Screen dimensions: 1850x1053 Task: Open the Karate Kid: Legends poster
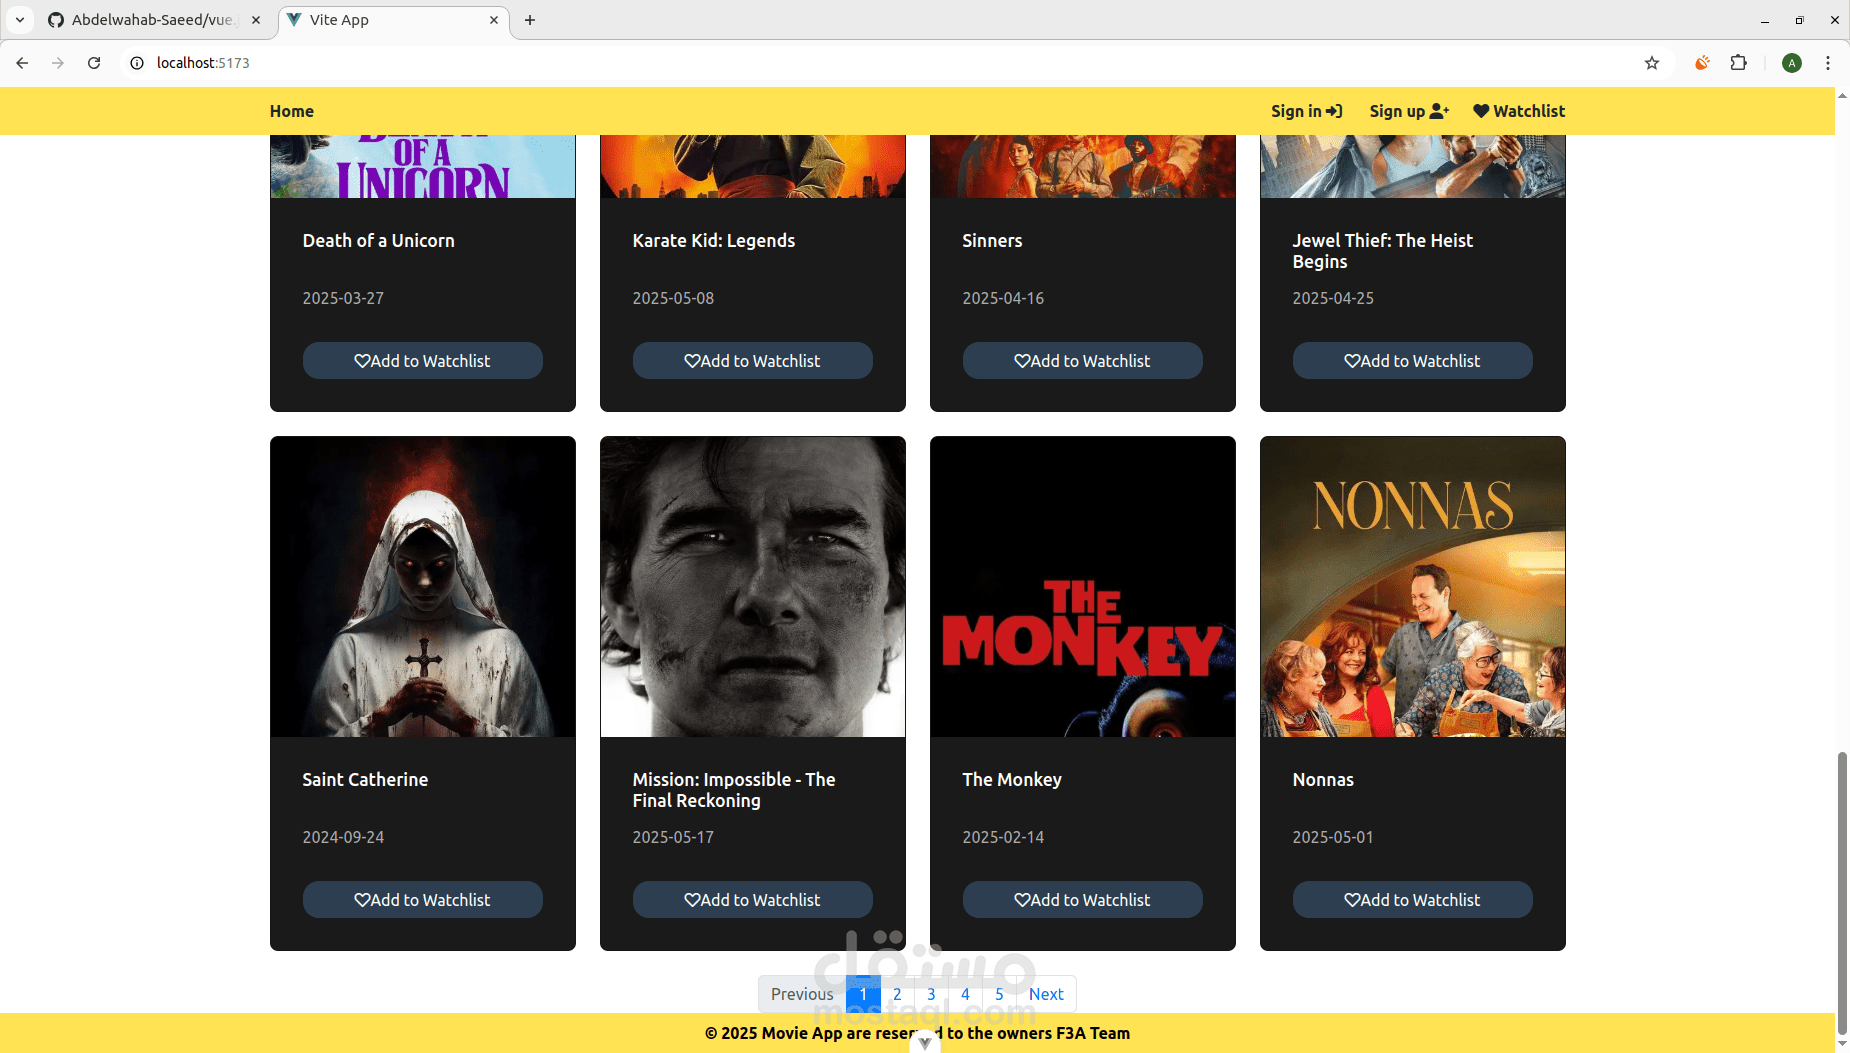(x=753, y=167)
